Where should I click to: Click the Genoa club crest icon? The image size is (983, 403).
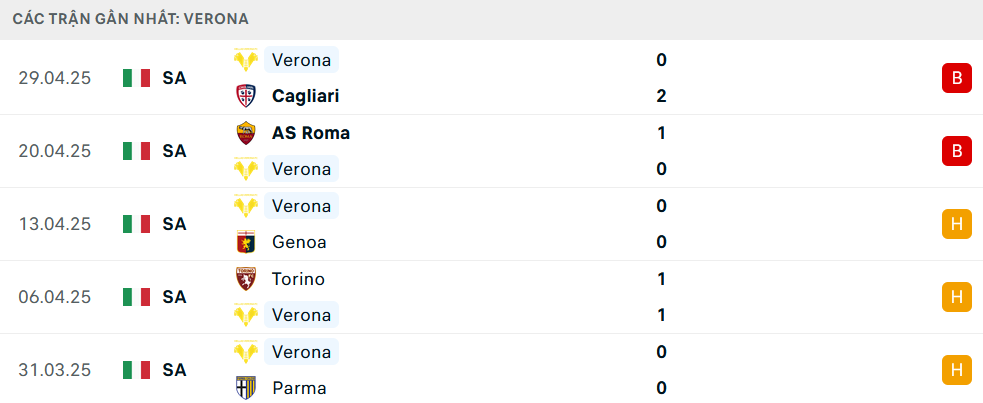click(x=246, y=242)
